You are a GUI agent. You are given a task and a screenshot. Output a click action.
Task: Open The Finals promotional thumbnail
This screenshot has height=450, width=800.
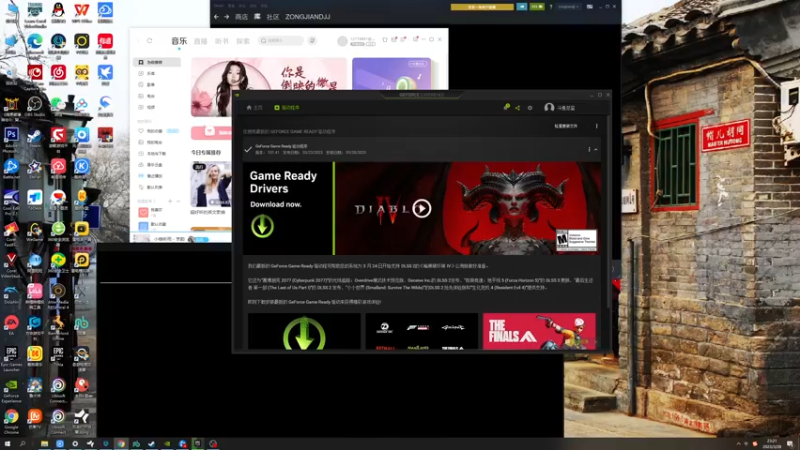[539, 331]
